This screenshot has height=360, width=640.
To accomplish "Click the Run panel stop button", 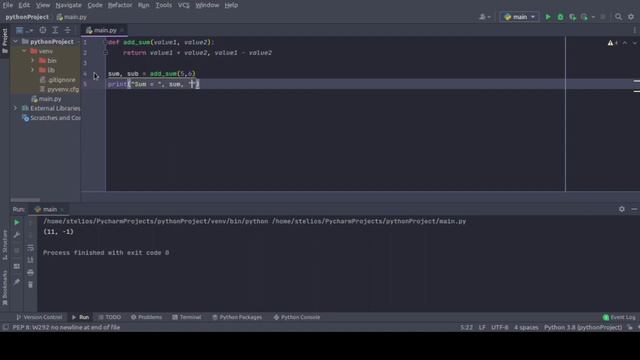I will point(17,250).
